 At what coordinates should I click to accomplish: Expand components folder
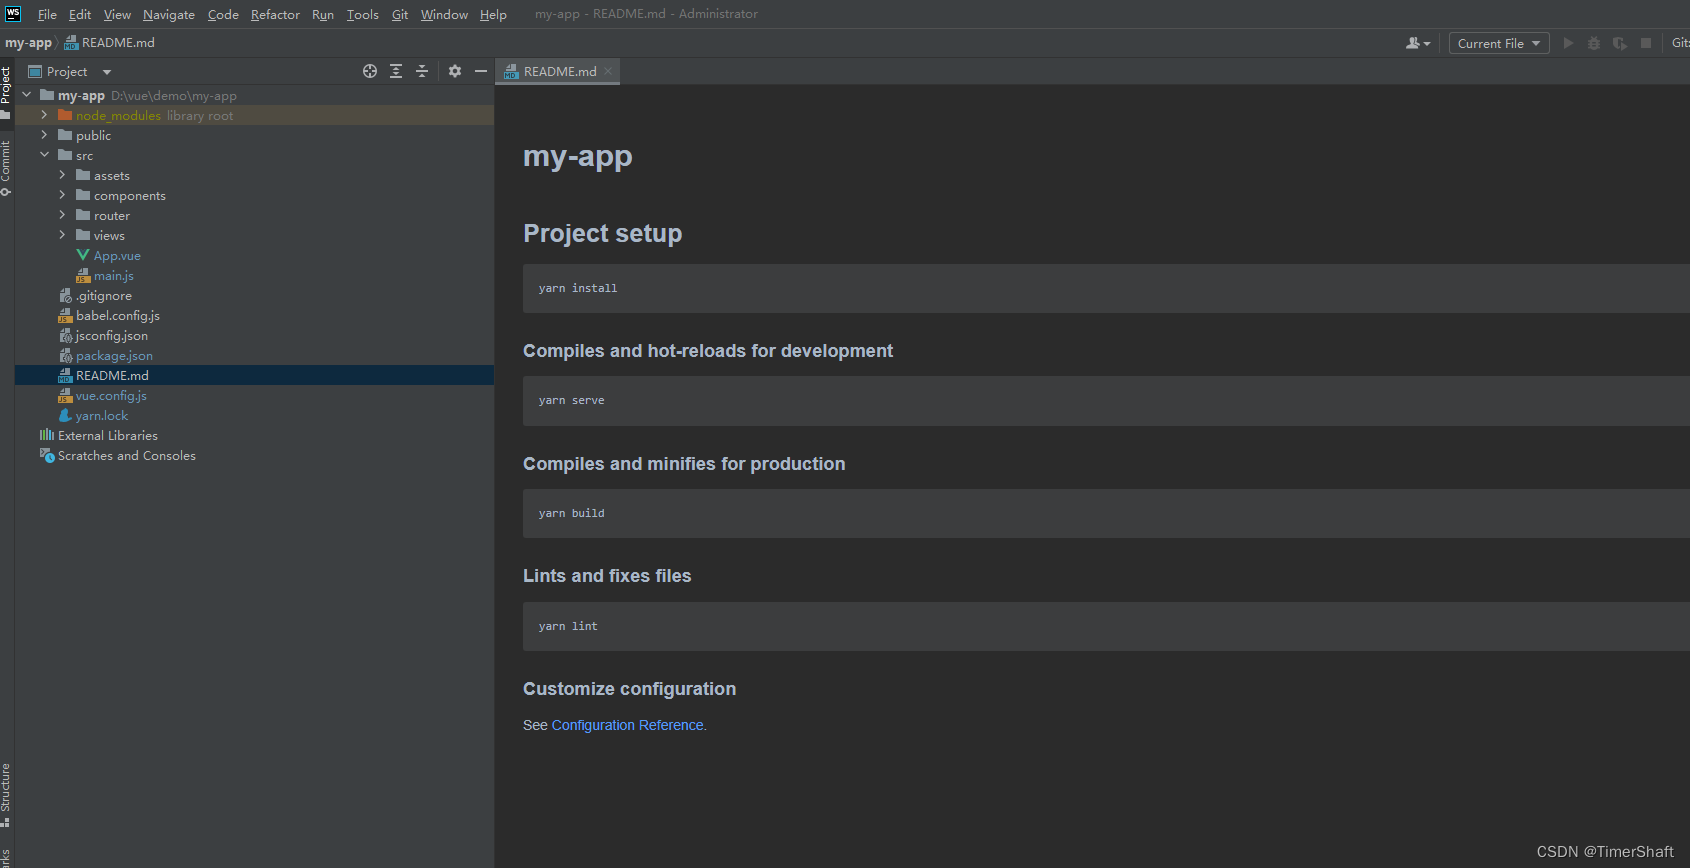[63, 195]
